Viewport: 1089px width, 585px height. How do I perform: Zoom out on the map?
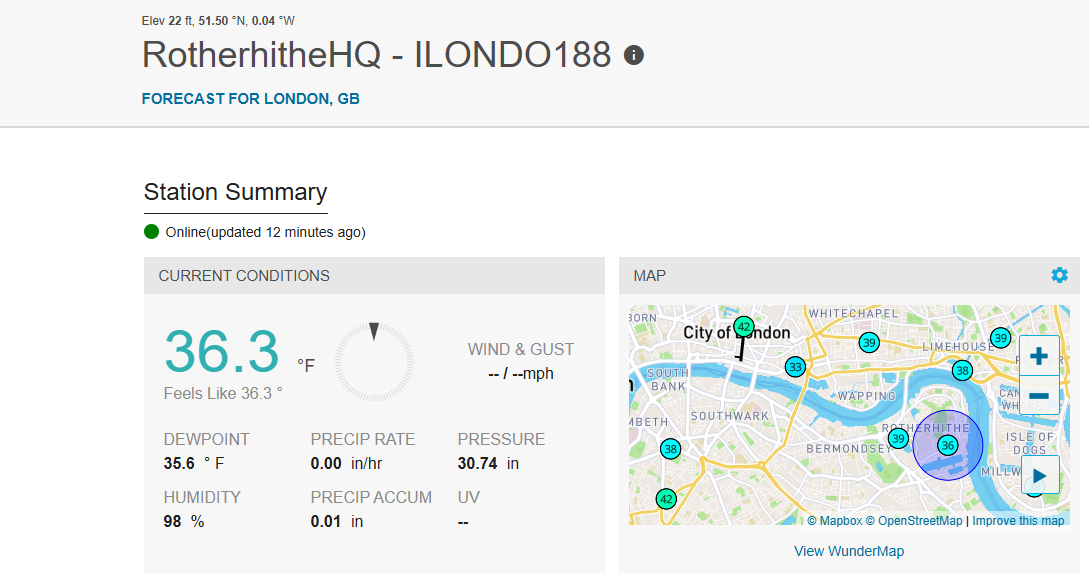point(1039,395)
